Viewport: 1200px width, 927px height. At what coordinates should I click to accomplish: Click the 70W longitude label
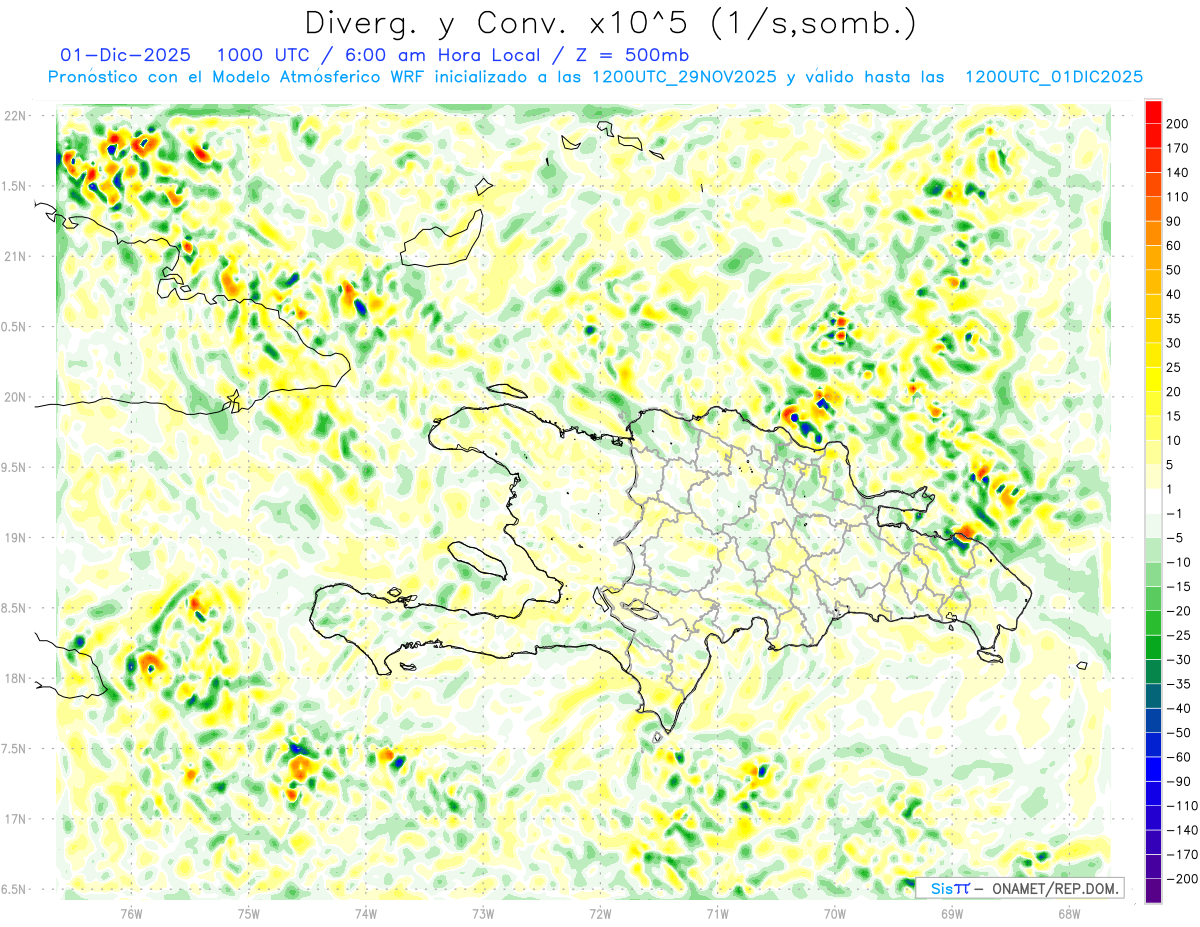coord(835,913)
